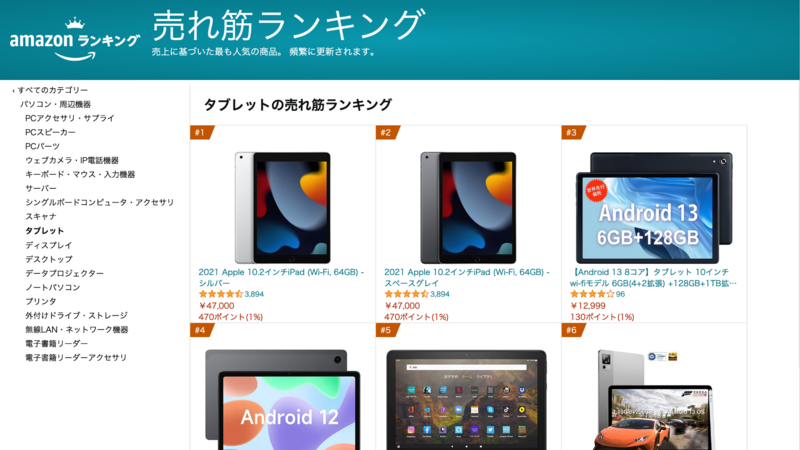Select the ノートパソコン category
Image resolution: width=800 pixels, height=450 pixels.
[53, 287]
